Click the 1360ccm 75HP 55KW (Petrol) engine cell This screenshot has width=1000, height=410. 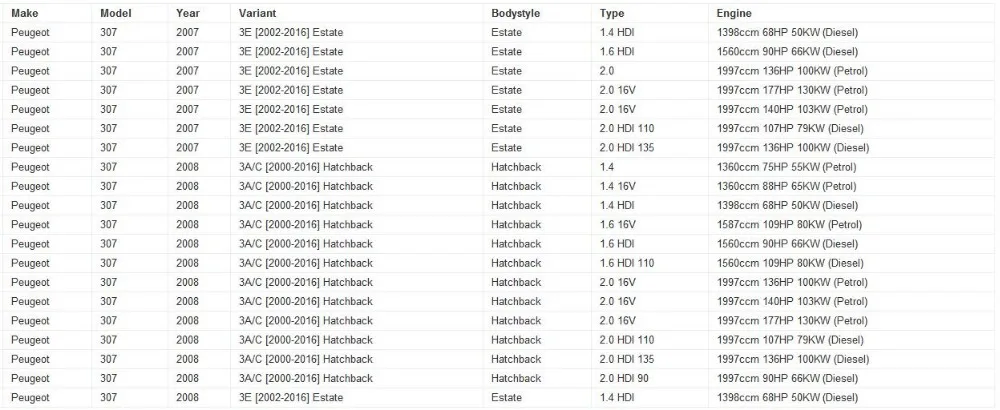pos(786,167)
